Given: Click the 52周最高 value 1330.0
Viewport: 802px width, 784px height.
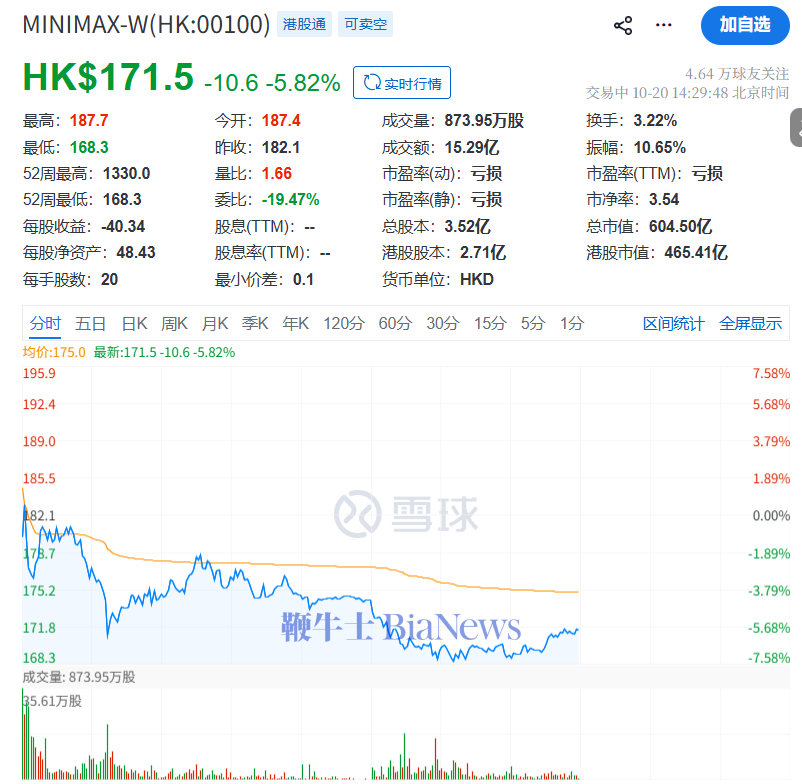Looking at the screenshot, I should [x=126, y=173].
